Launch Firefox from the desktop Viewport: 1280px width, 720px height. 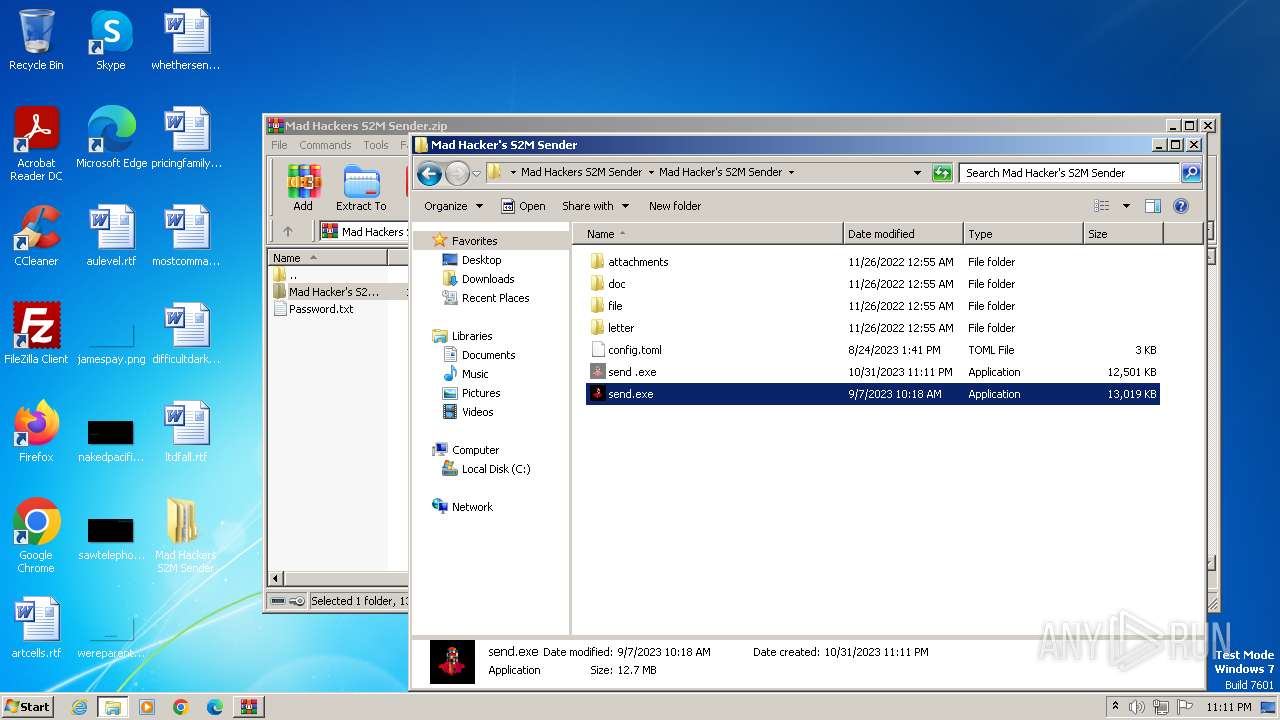36,432
